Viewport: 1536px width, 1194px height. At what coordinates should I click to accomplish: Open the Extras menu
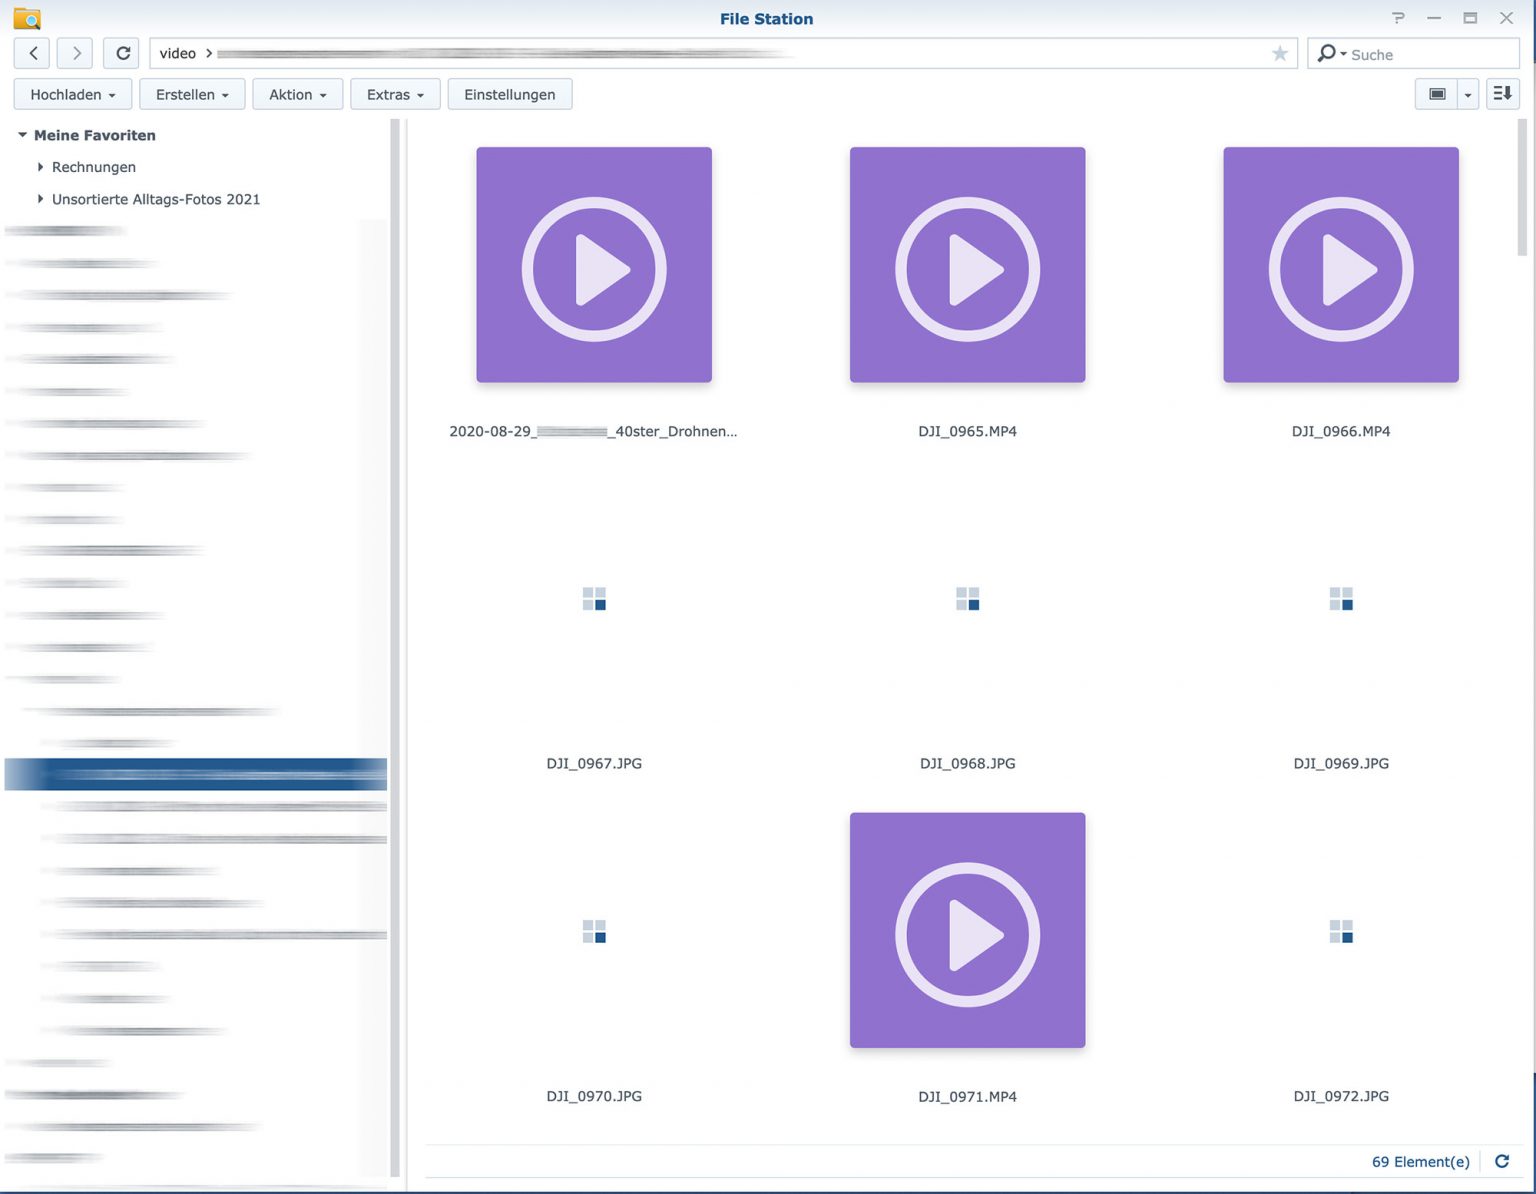tap(395, 94)
